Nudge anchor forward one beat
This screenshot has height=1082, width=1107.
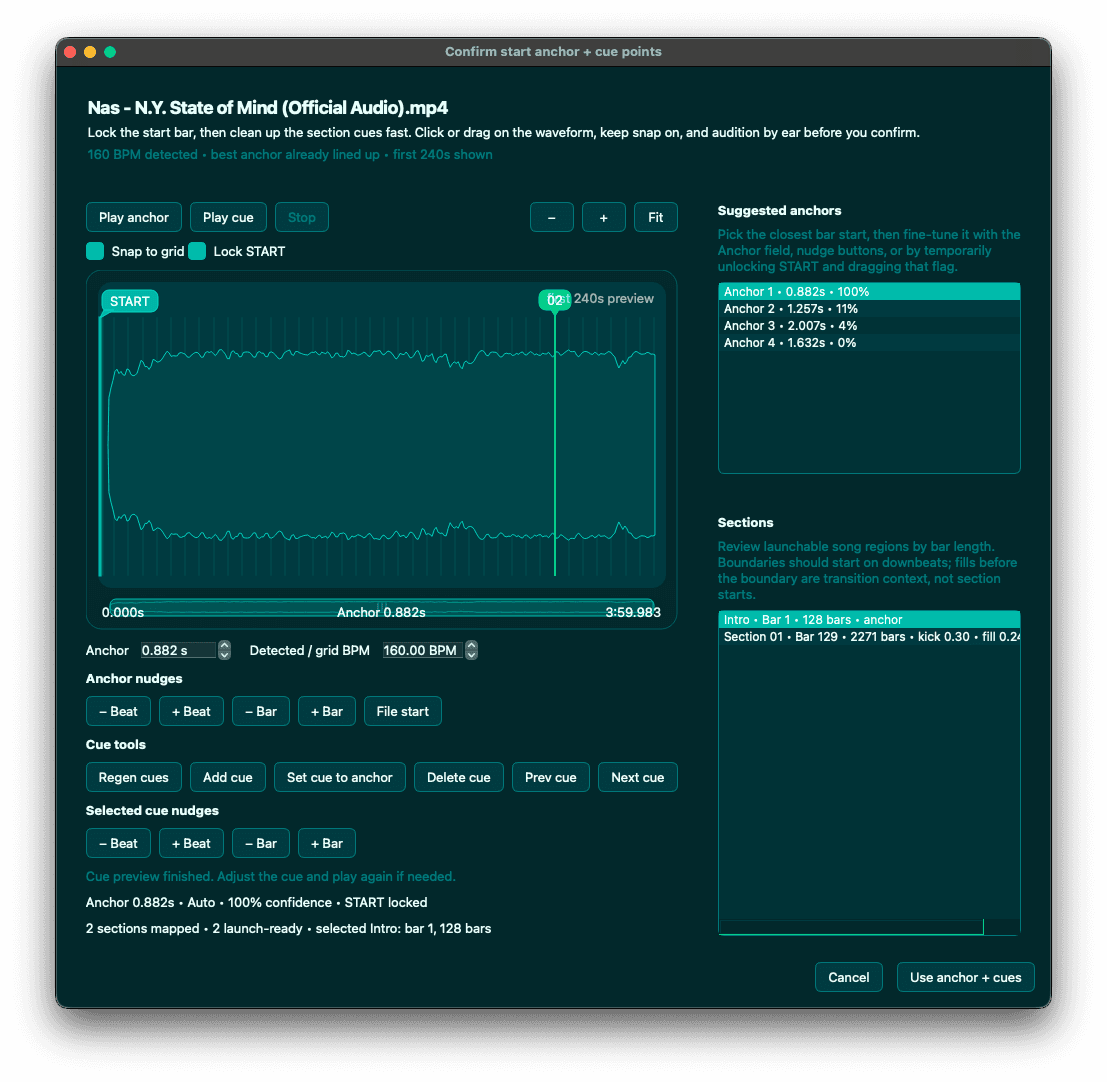[x=191, y=711]
